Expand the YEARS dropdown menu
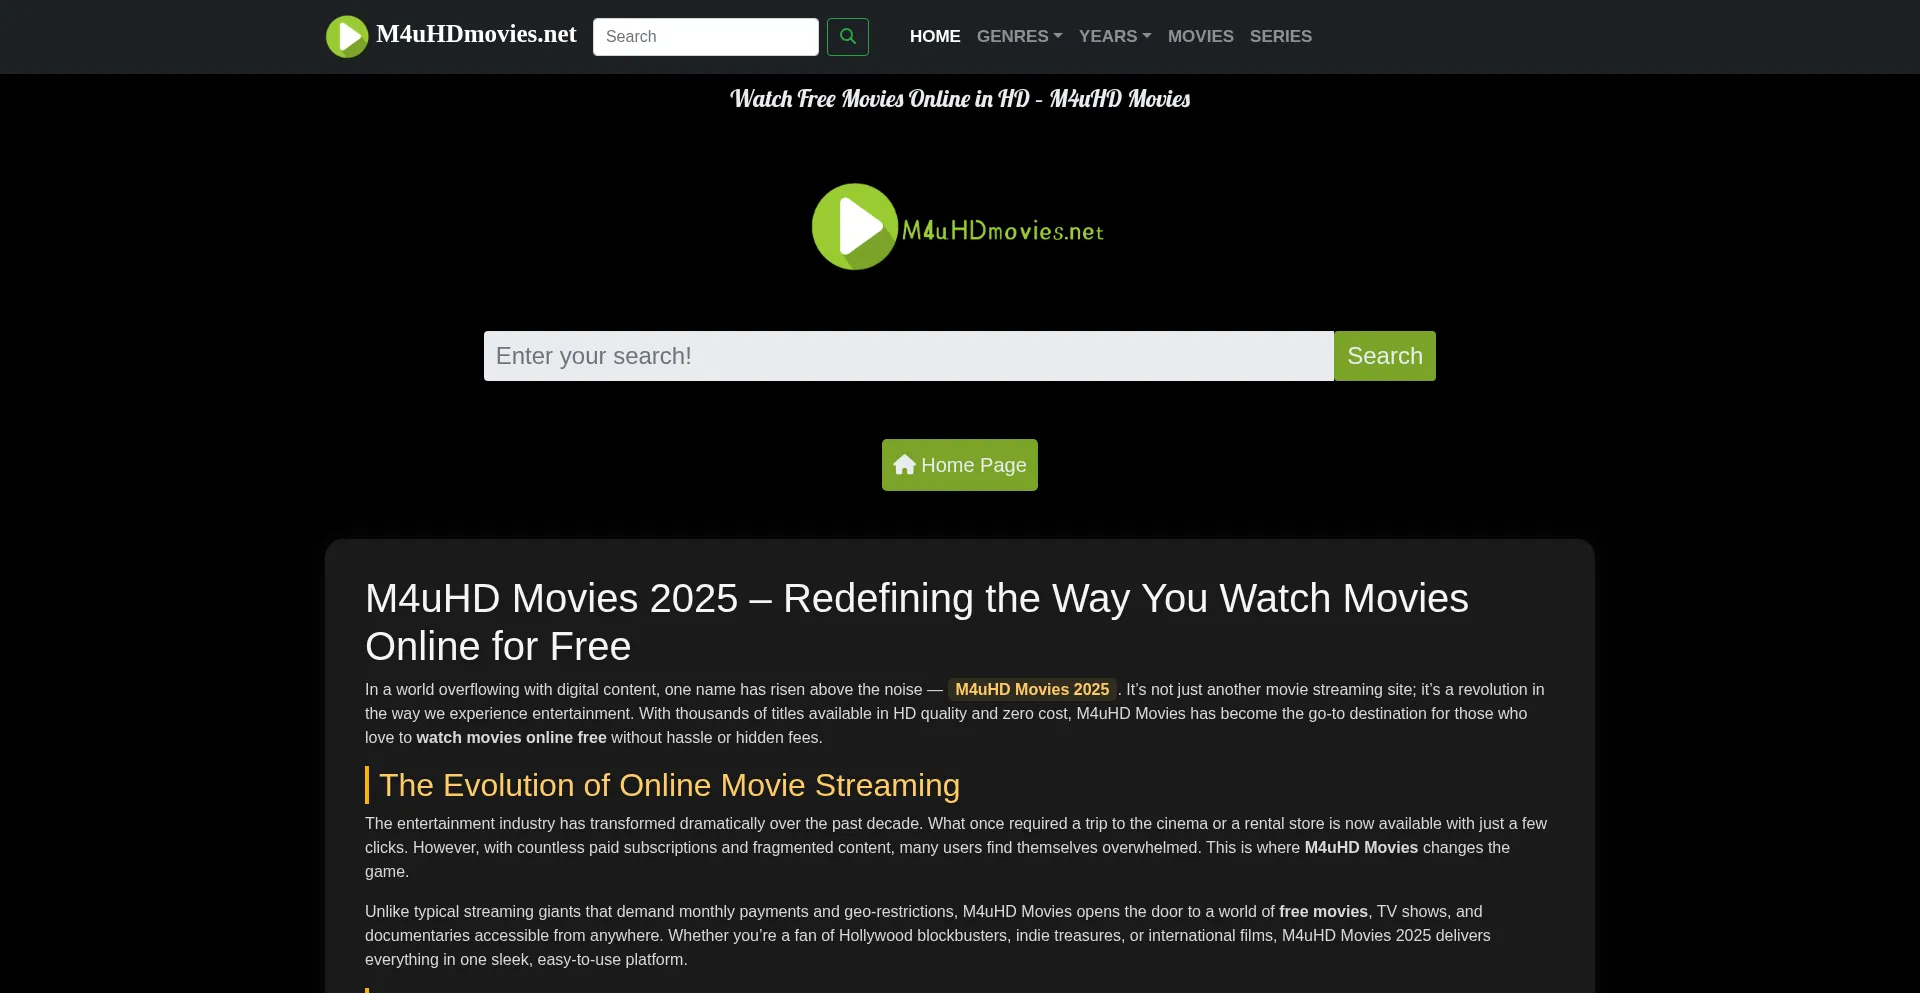 (1114, 37)
